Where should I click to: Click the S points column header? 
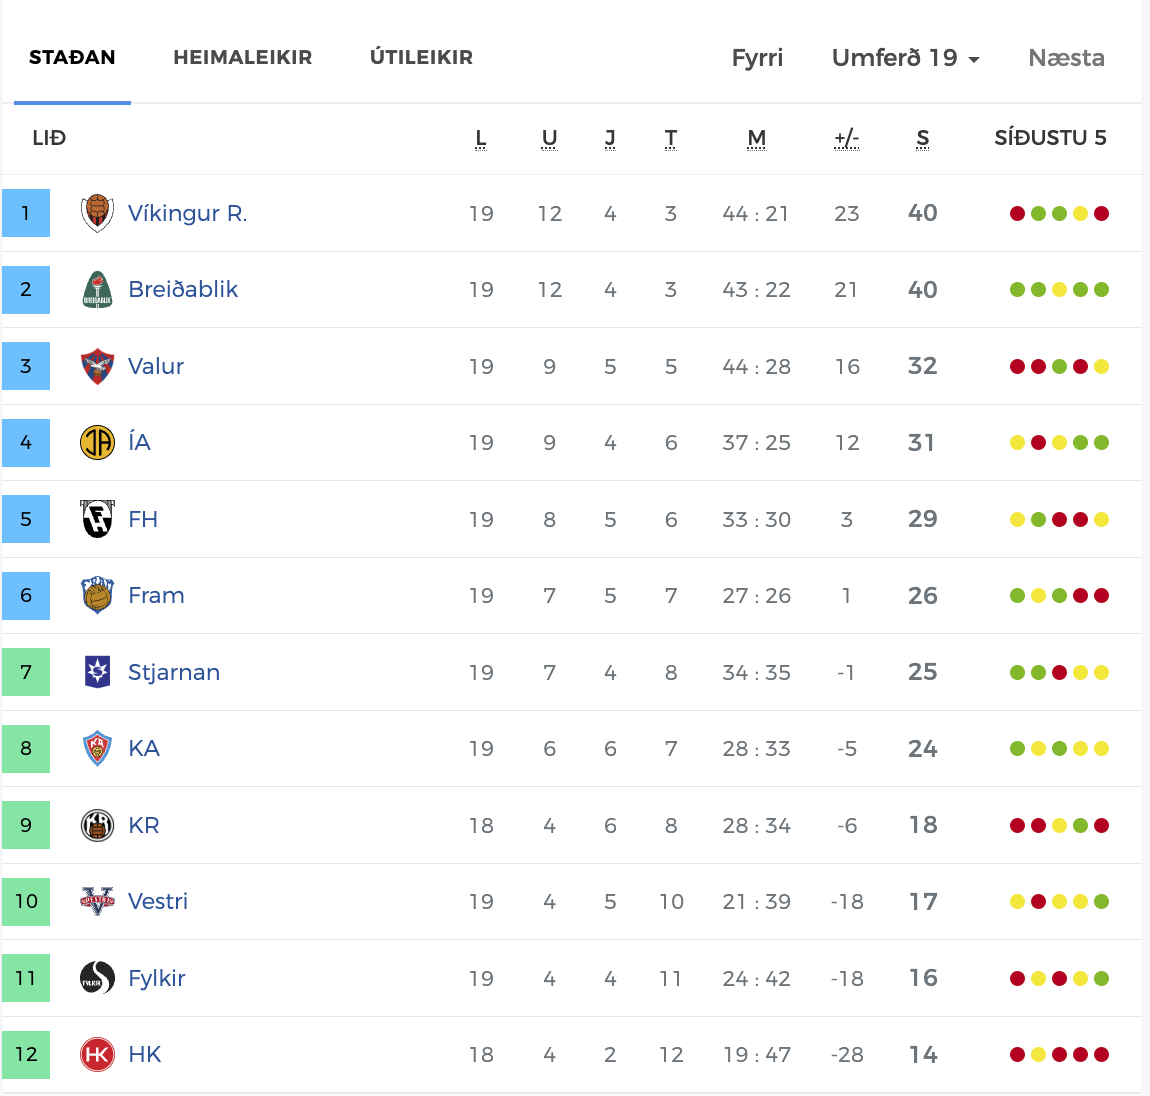pyautogui.click(x=922, y=138)
